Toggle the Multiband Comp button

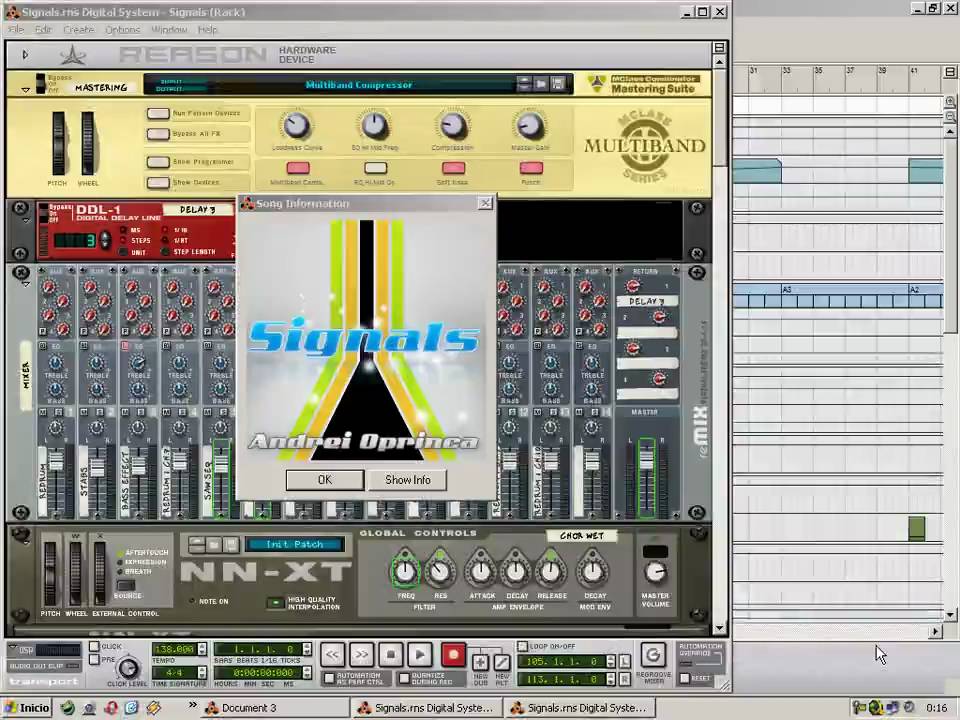(x=298, y=168)
